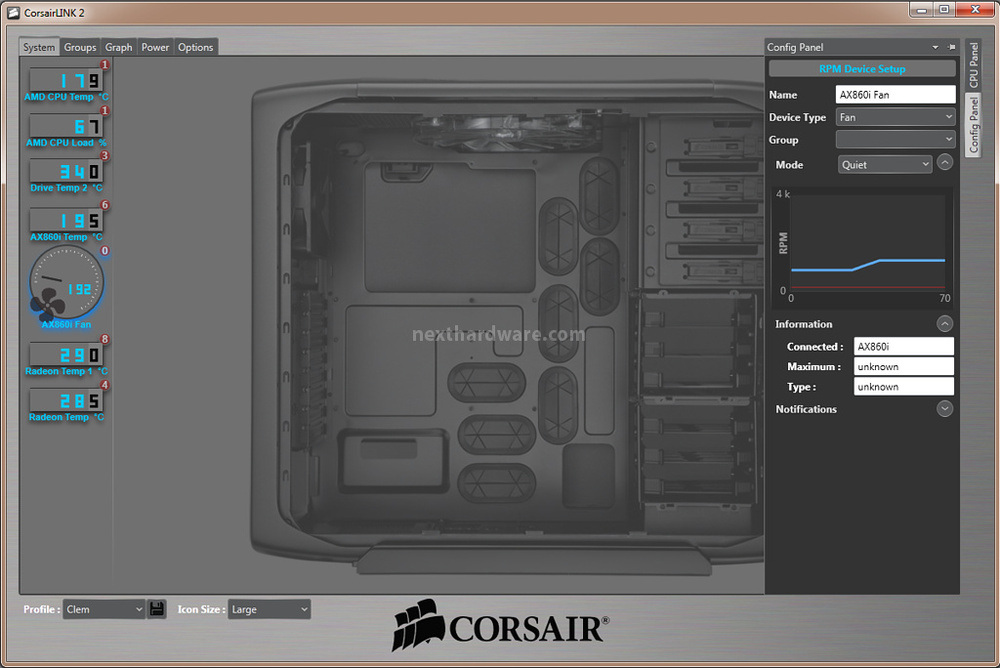1000x668 pixels.
Task: Pin the Config Panel
Action: [952, 47]
